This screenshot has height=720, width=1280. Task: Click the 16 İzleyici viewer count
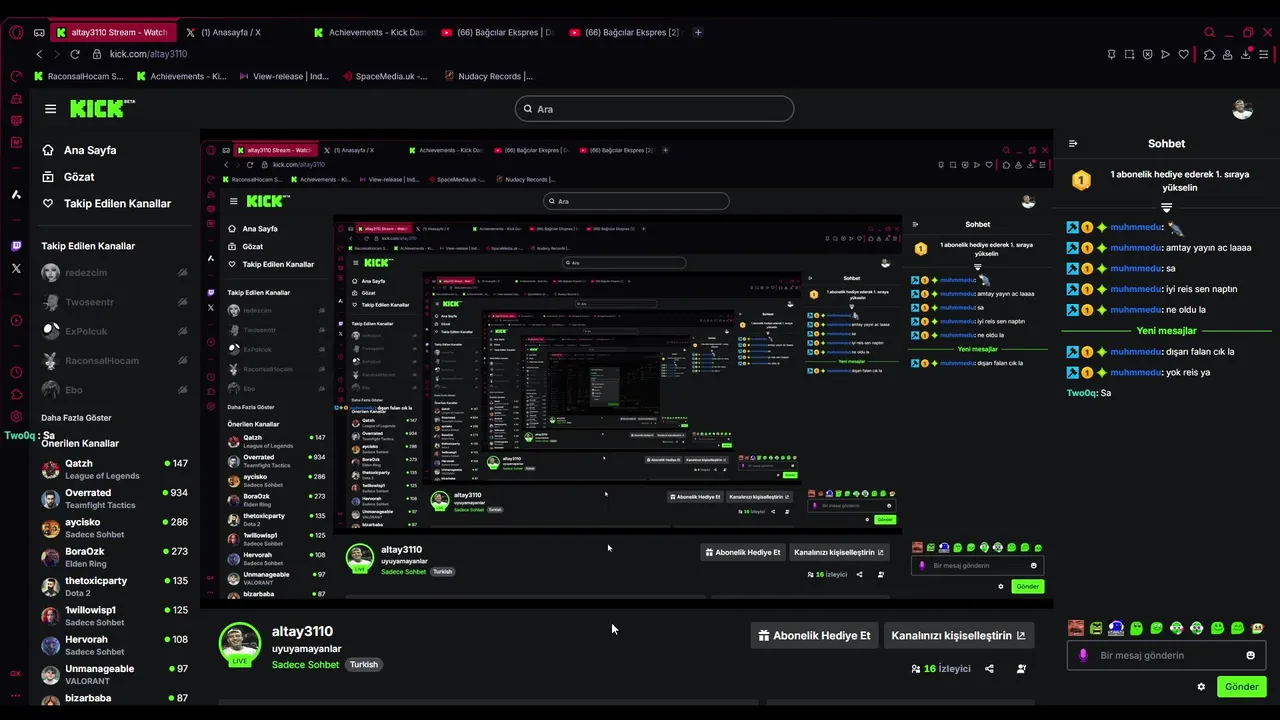click(x=941, y=668)
